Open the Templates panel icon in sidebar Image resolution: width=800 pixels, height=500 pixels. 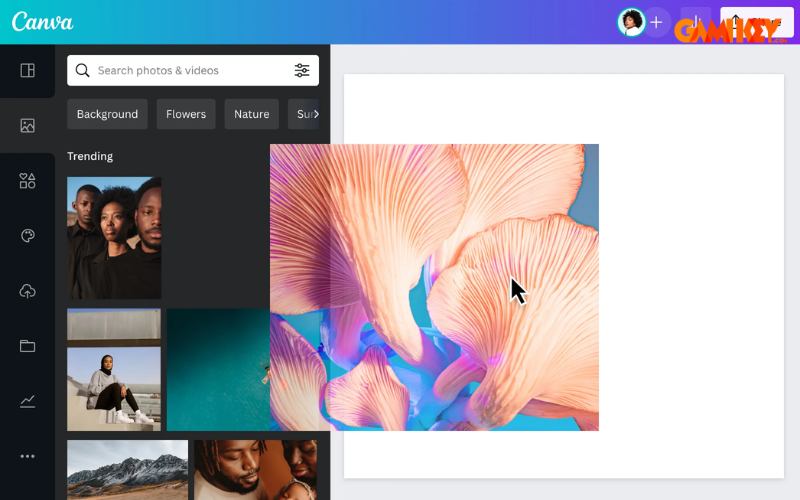coord(28,70)
